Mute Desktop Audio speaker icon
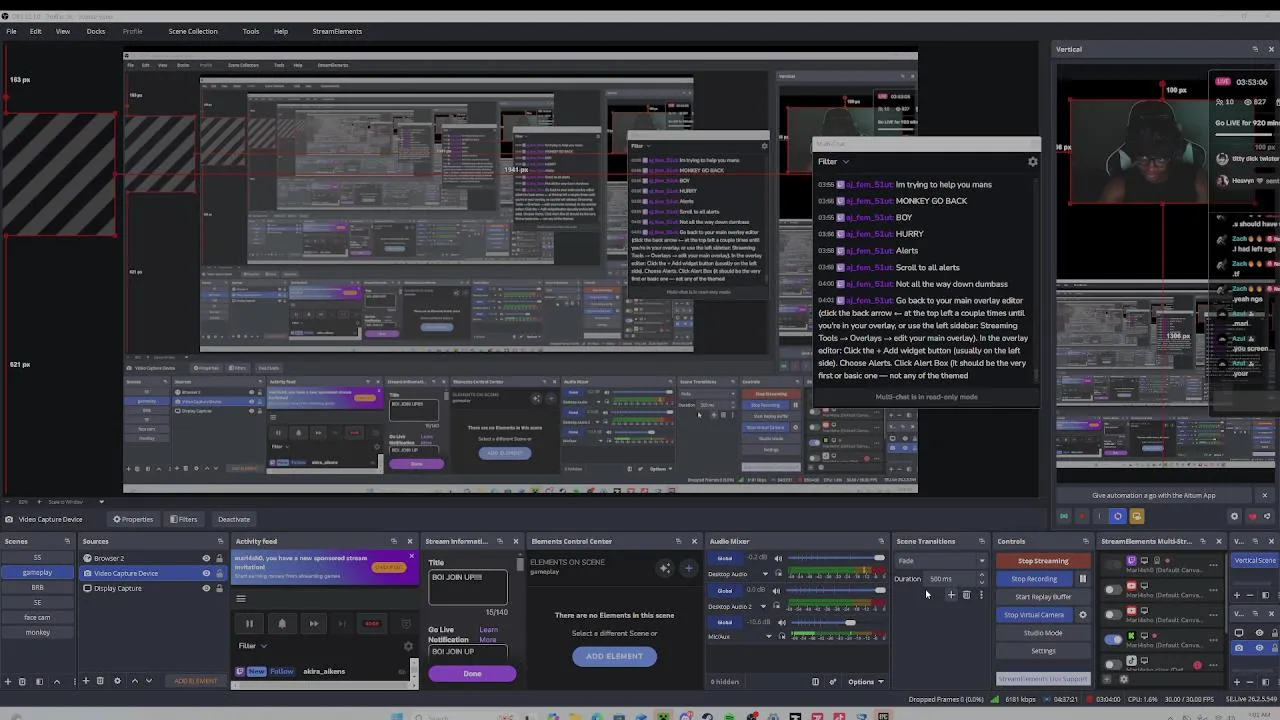This screenshot has height=720, width=1280. click(x=778, y=558)
